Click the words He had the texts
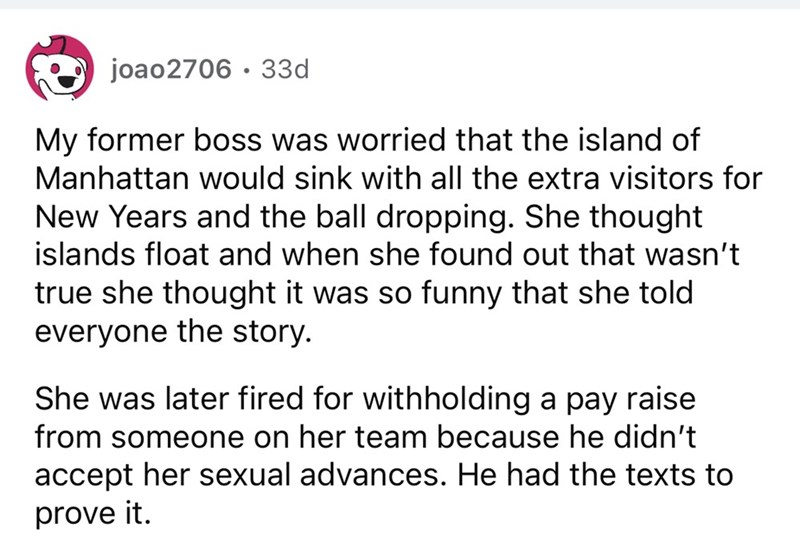The image size is (800, 560). (x=576, y=475)
